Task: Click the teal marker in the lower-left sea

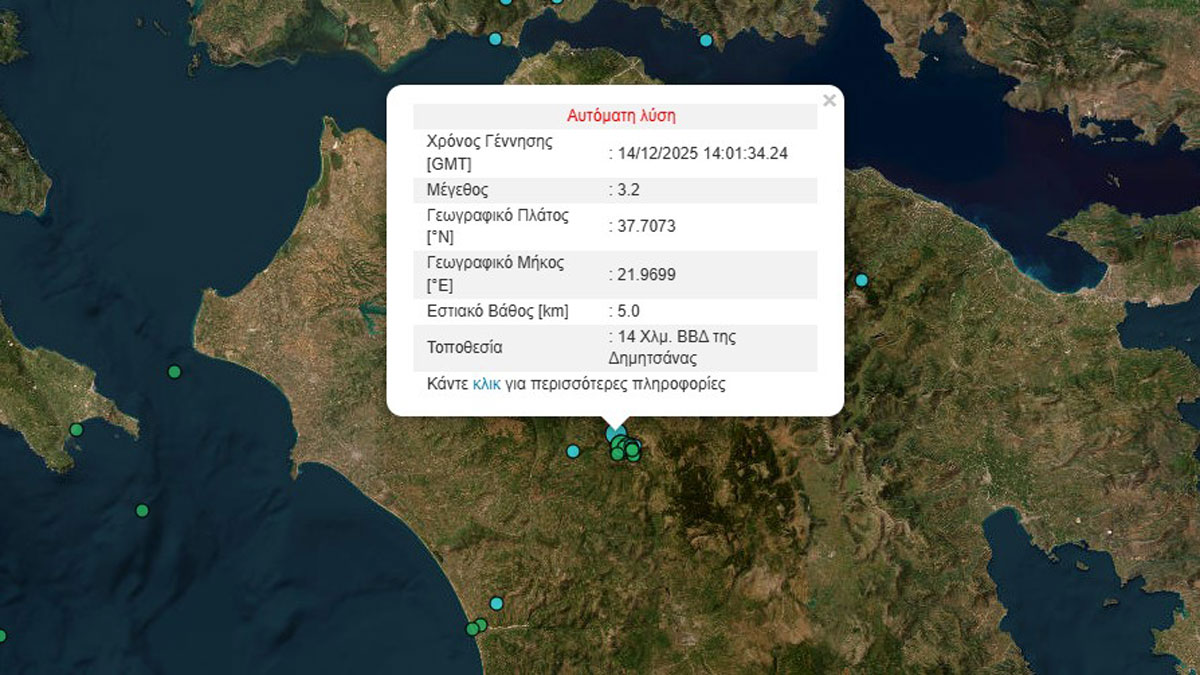Action: (x=142, y=510)
